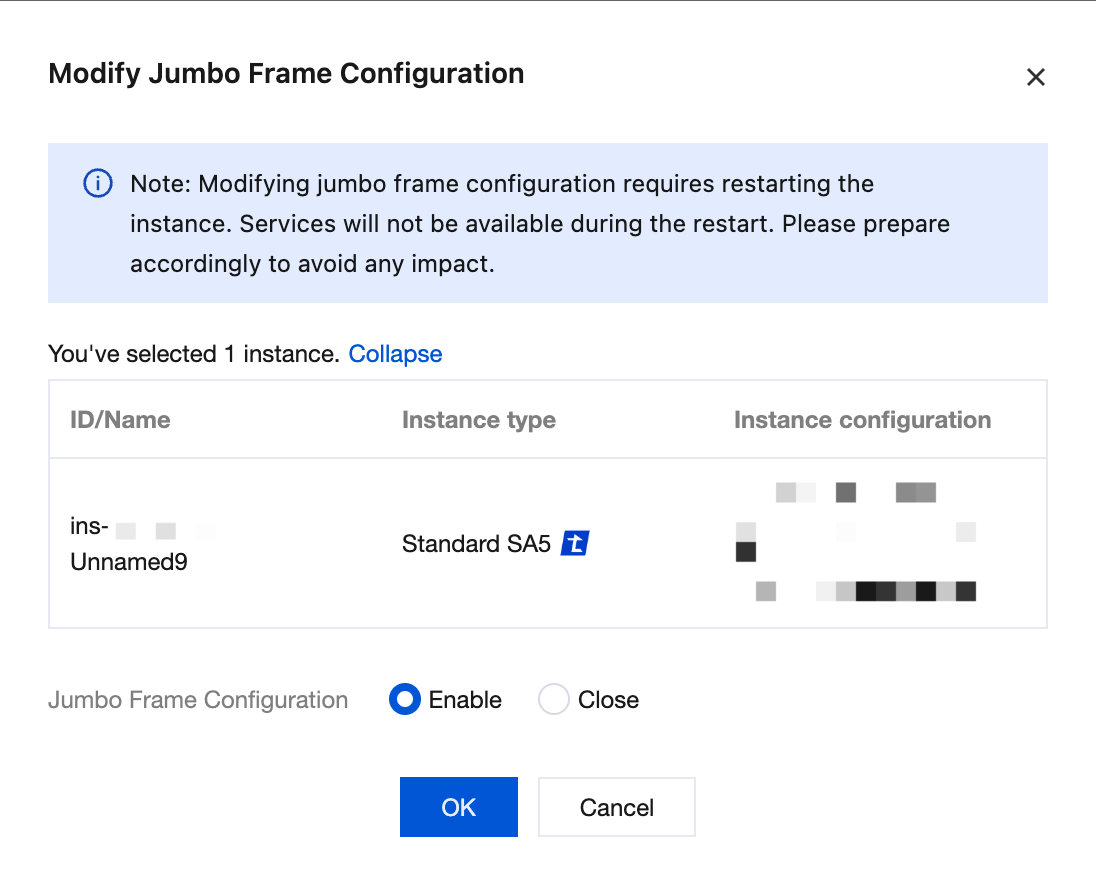1096x886 pixels.
Task: Click the restart warning note text
Action: (x=540, y=223)
